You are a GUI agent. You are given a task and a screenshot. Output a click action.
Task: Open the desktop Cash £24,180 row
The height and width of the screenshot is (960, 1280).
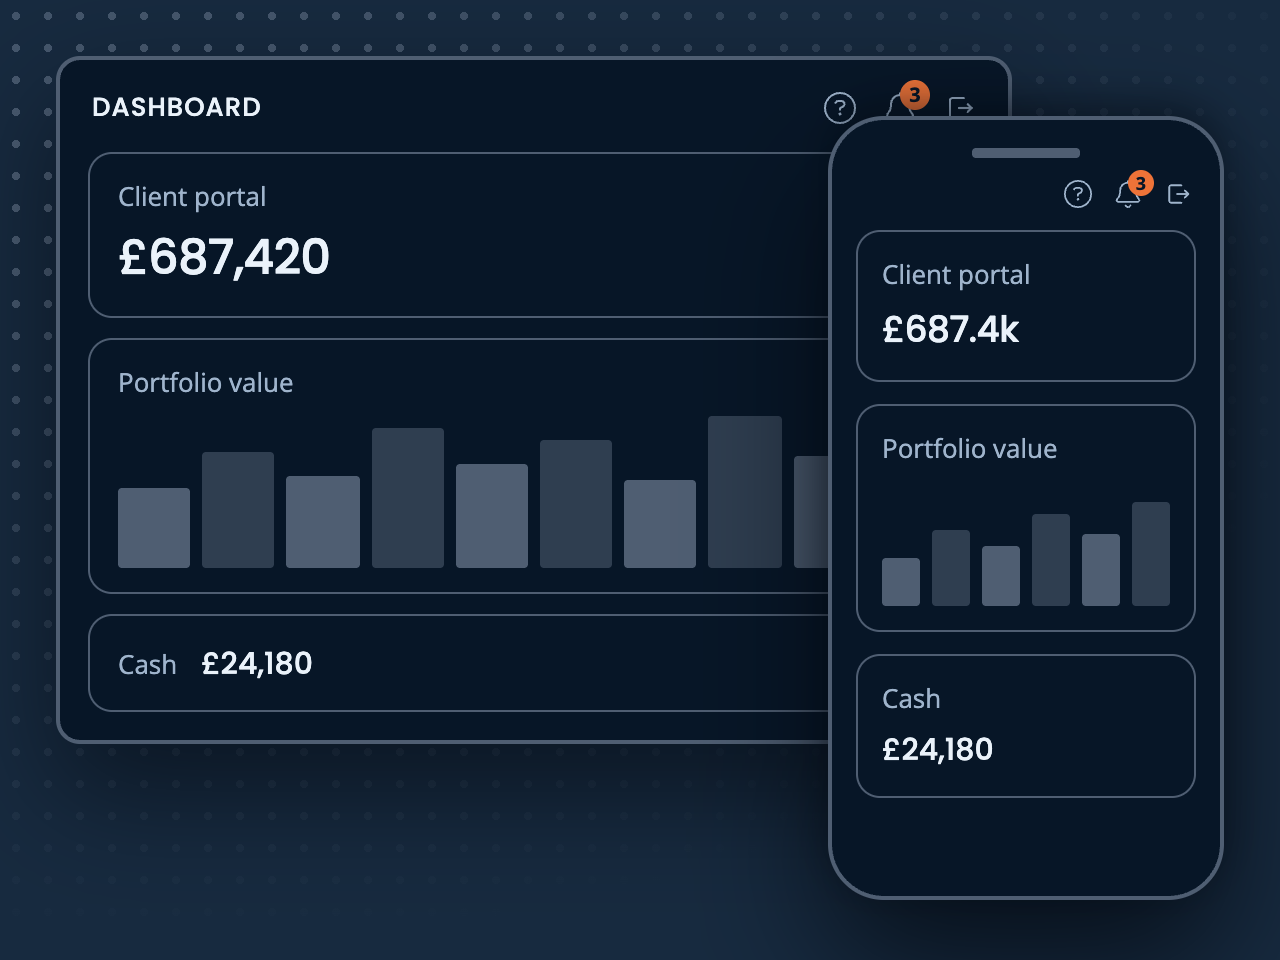click(x=459, y=663)
